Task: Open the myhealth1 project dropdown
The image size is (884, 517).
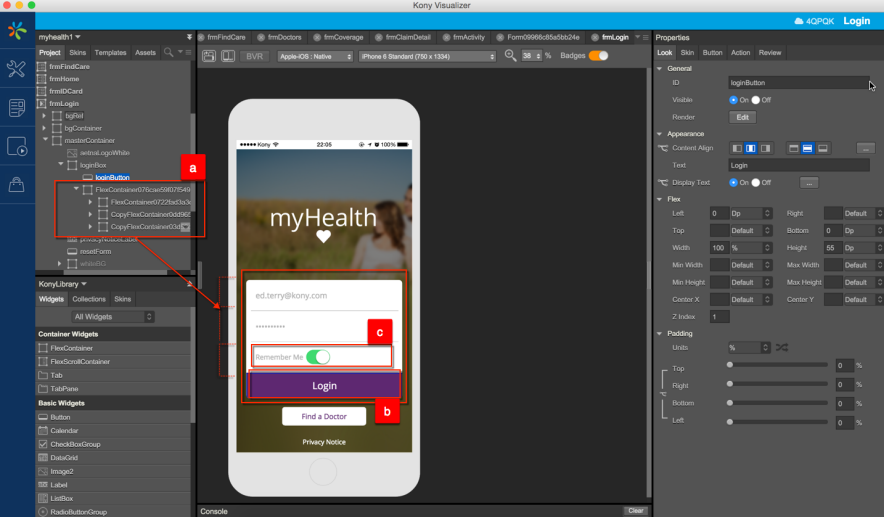Action: 60,37
